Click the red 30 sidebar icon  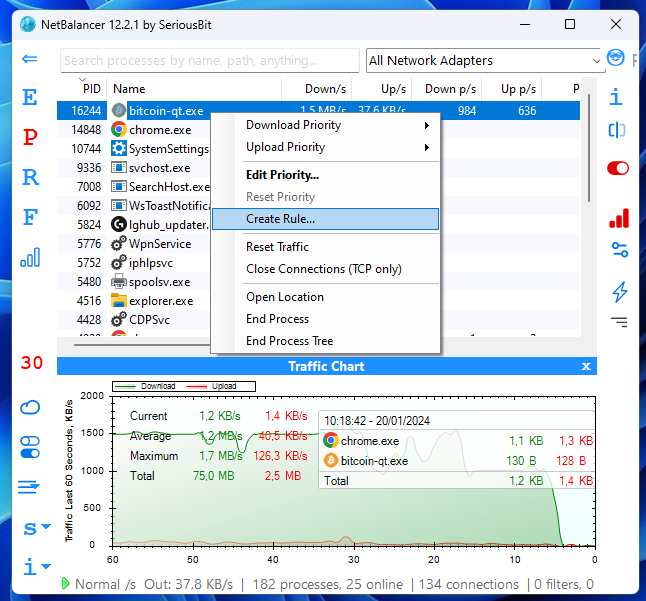pyautogui.click(x=32, y=363)
